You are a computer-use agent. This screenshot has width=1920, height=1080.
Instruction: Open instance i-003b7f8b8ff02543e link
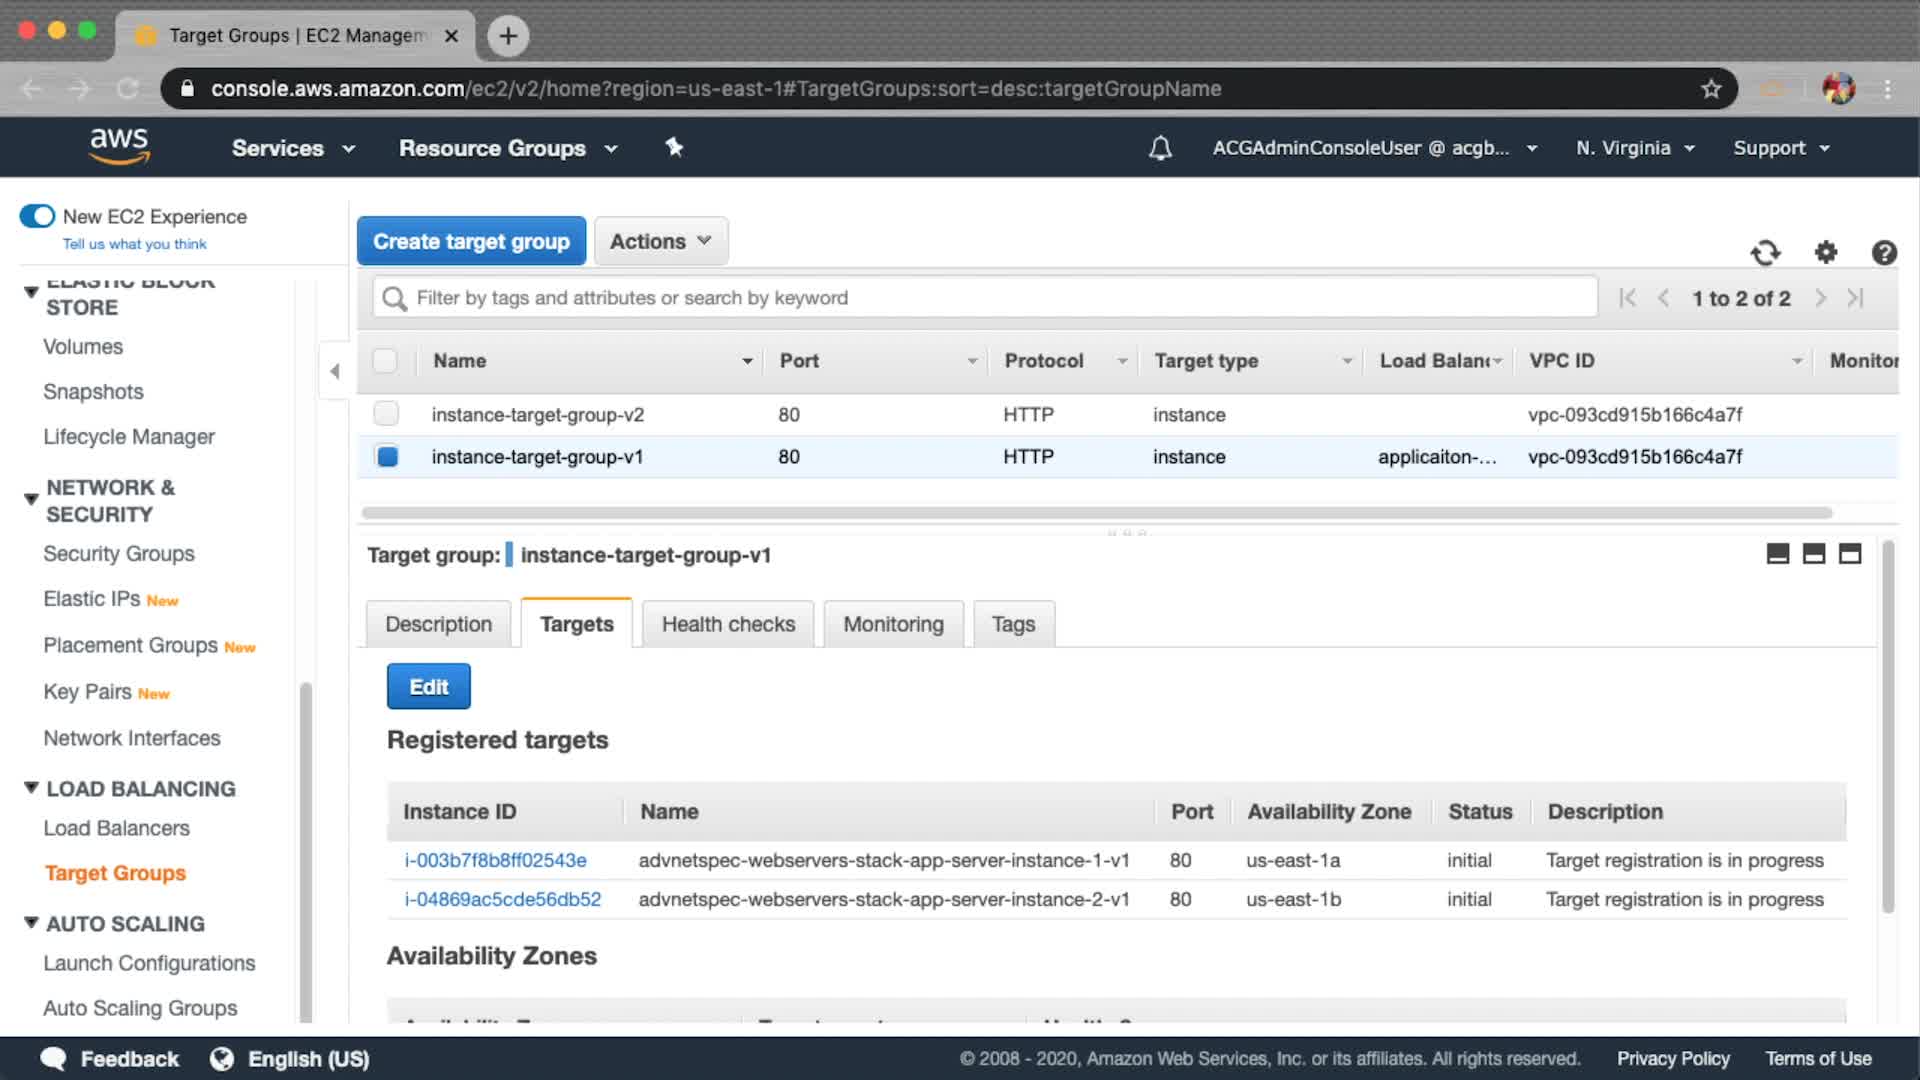click(495, 860)
